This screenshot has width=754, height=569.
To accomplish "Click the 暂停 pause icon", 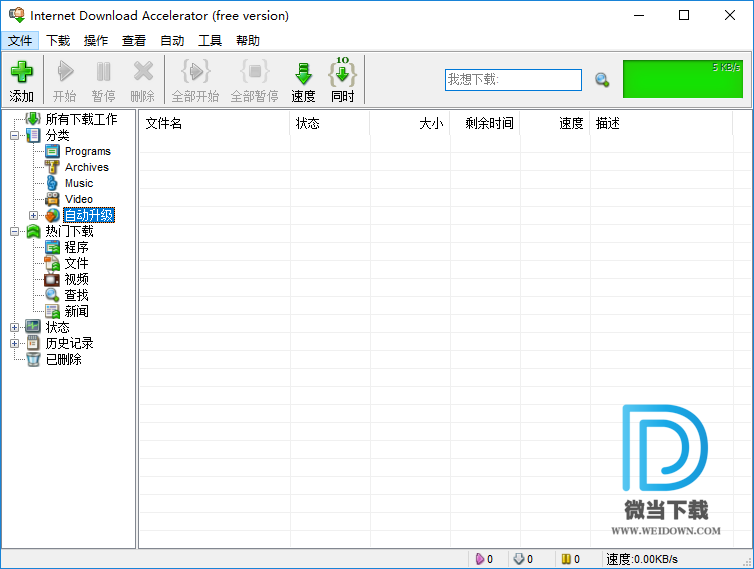I will click(x=103, y=71).
